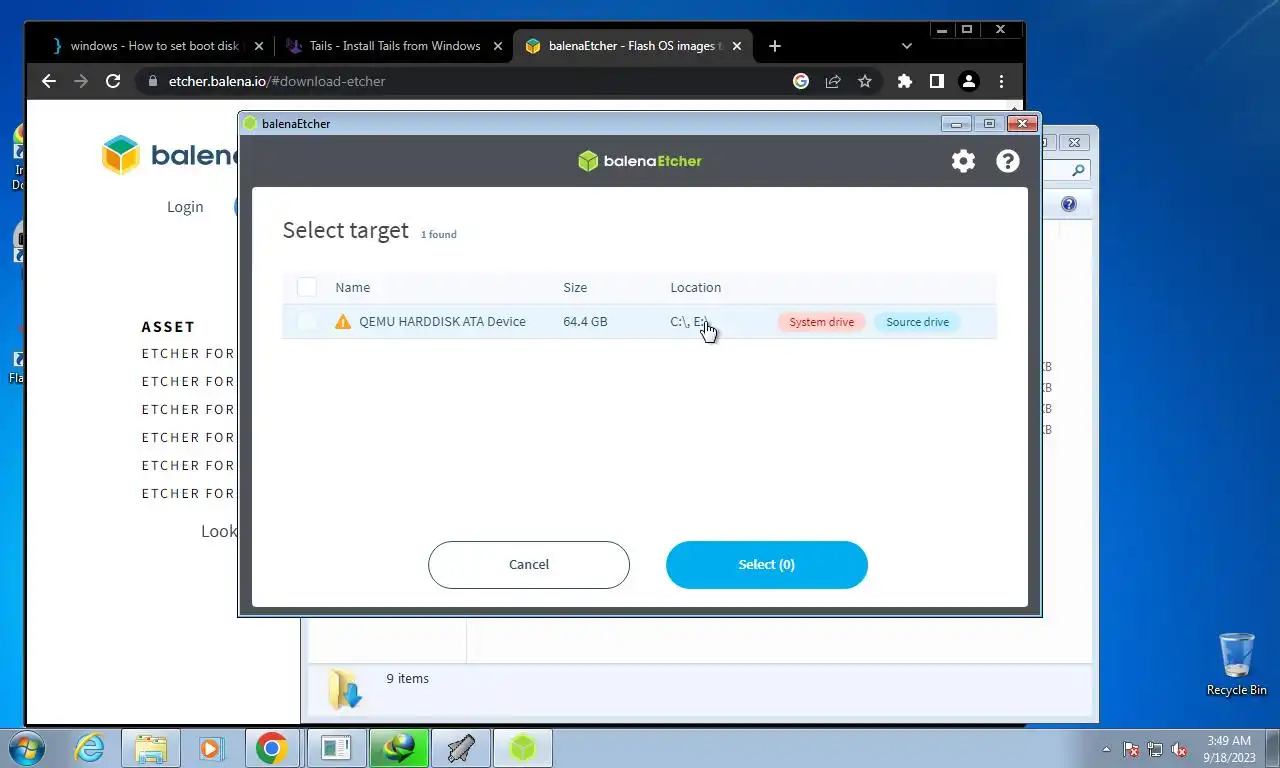Show hidden system tray icons

point(1106,749)
